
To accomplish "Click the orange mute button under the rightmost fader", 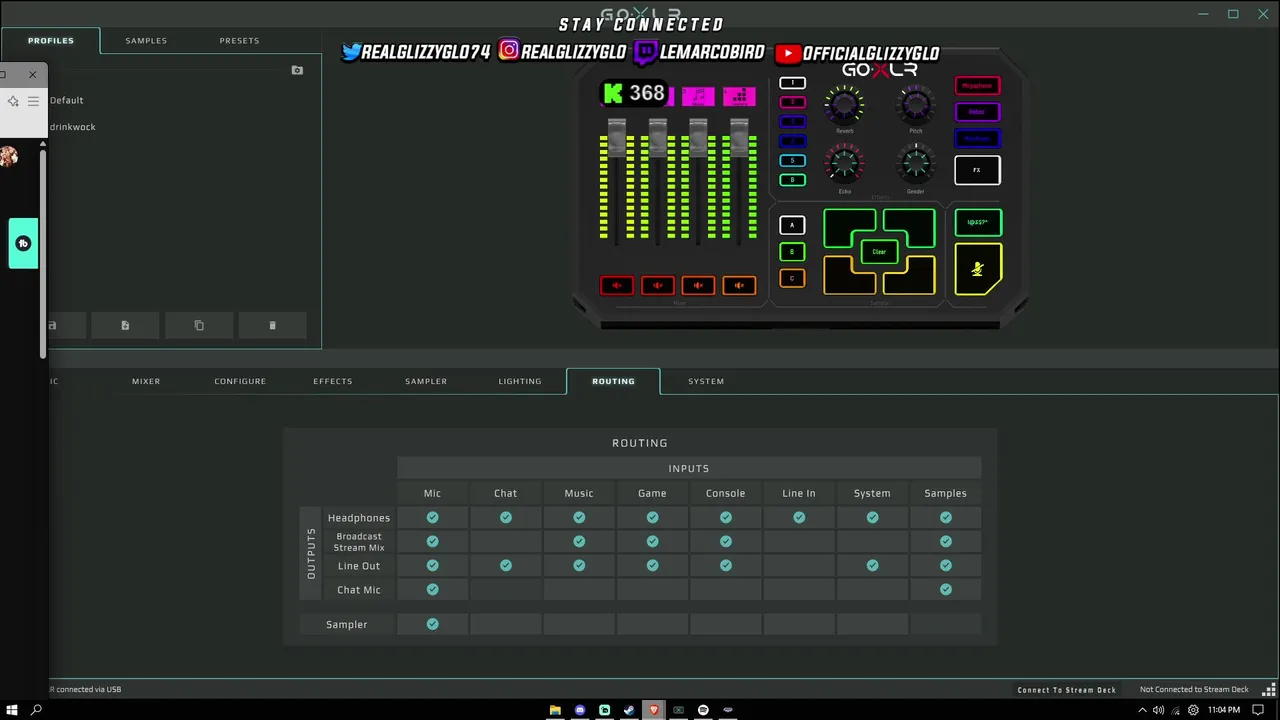I will pos(739,286).
